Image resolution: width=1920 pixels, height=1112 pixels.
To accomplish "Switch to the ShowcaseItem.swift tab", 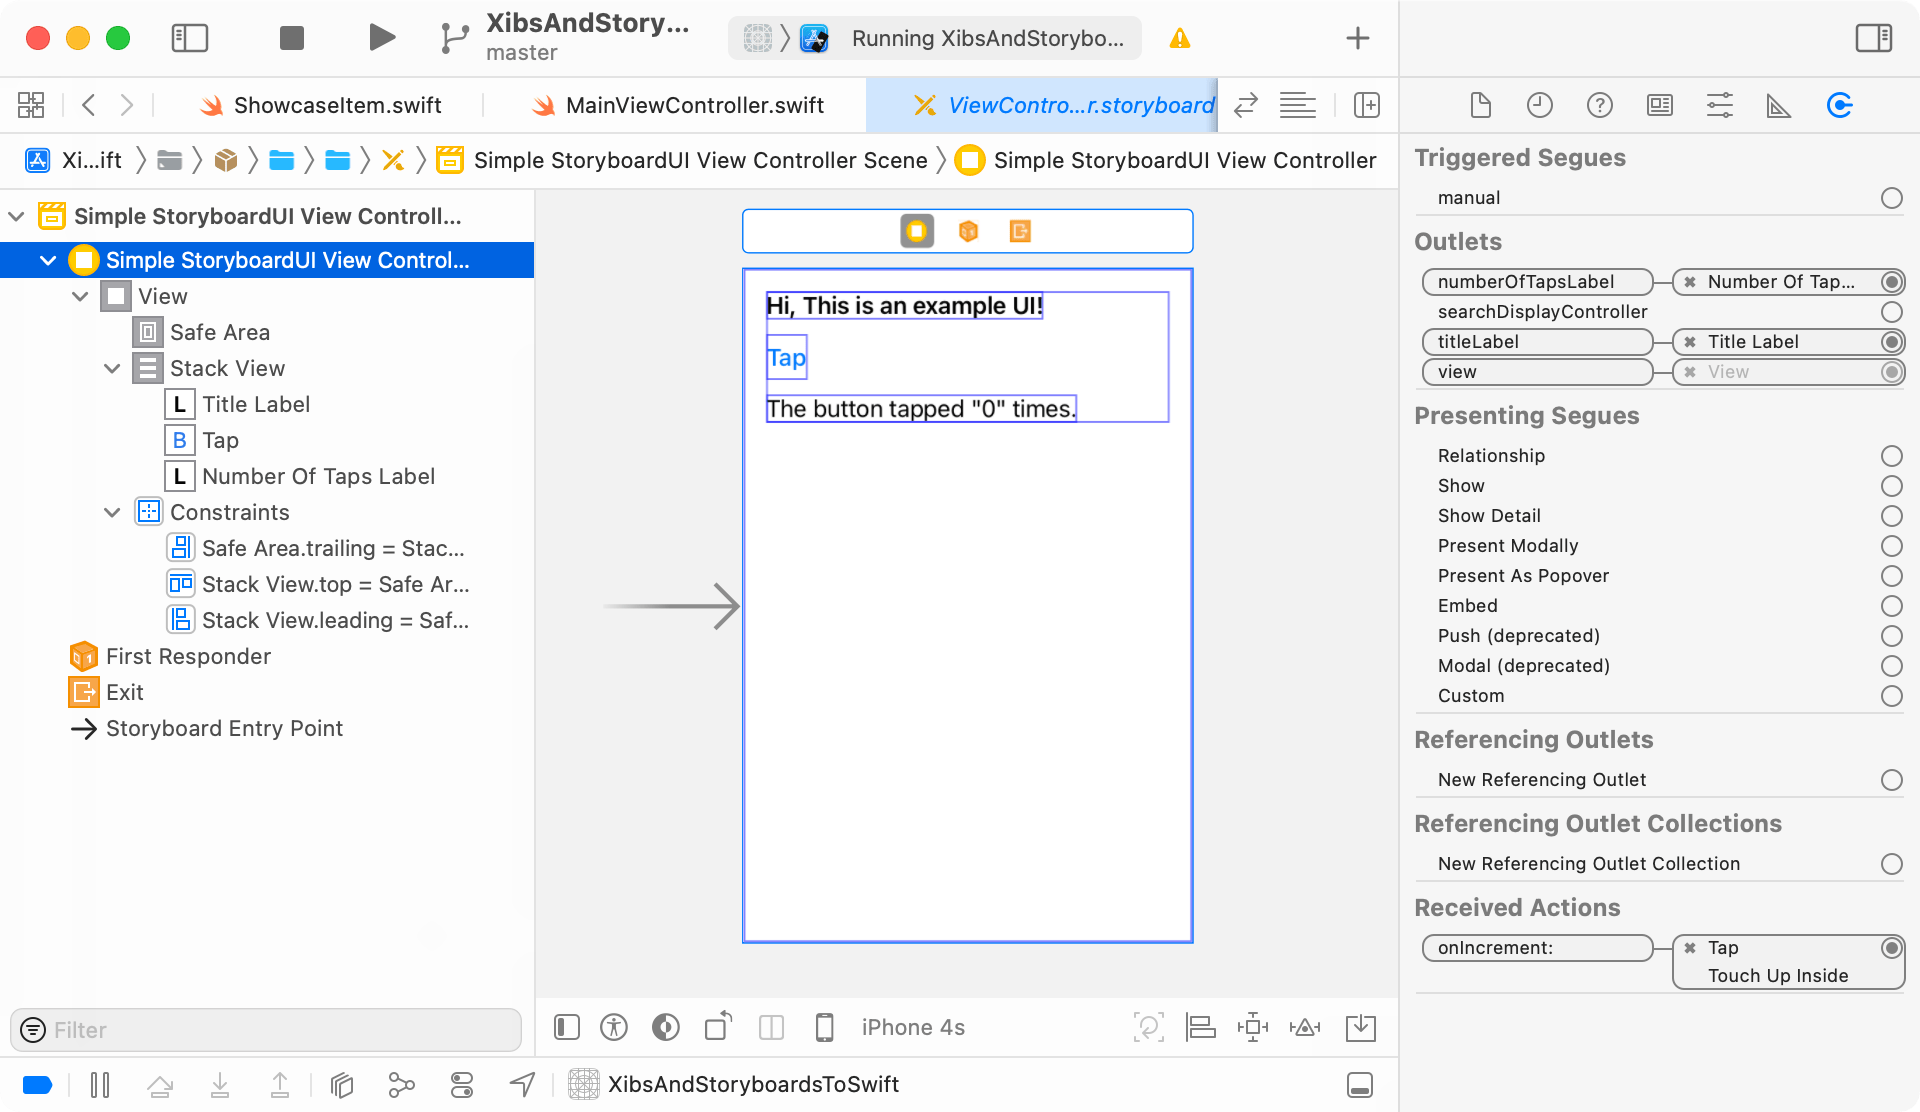I will (x=336, y=105).
